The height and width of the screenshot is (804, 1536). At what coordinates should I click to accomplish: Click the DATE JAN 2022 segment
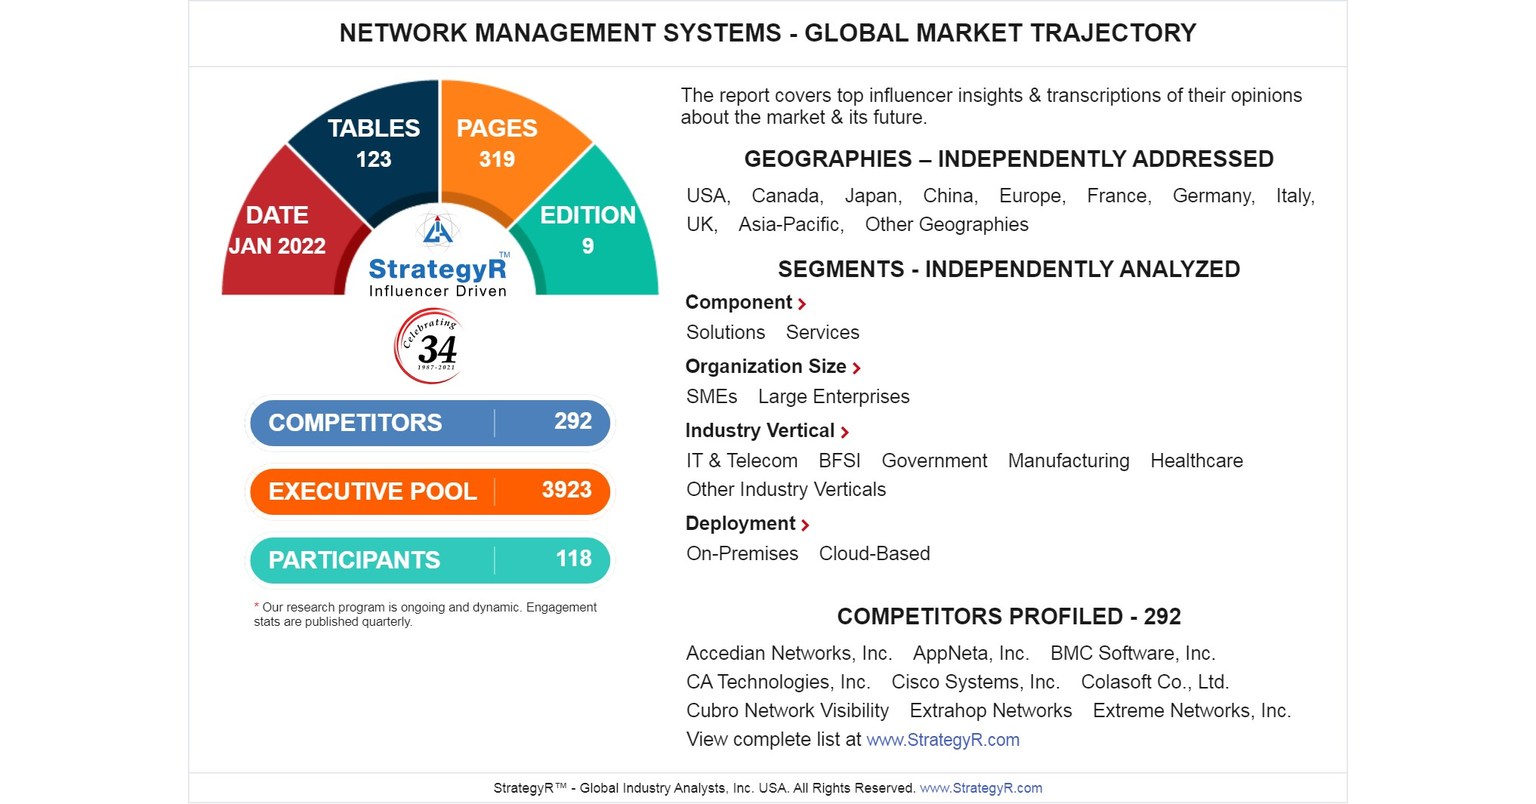point(278,228)
